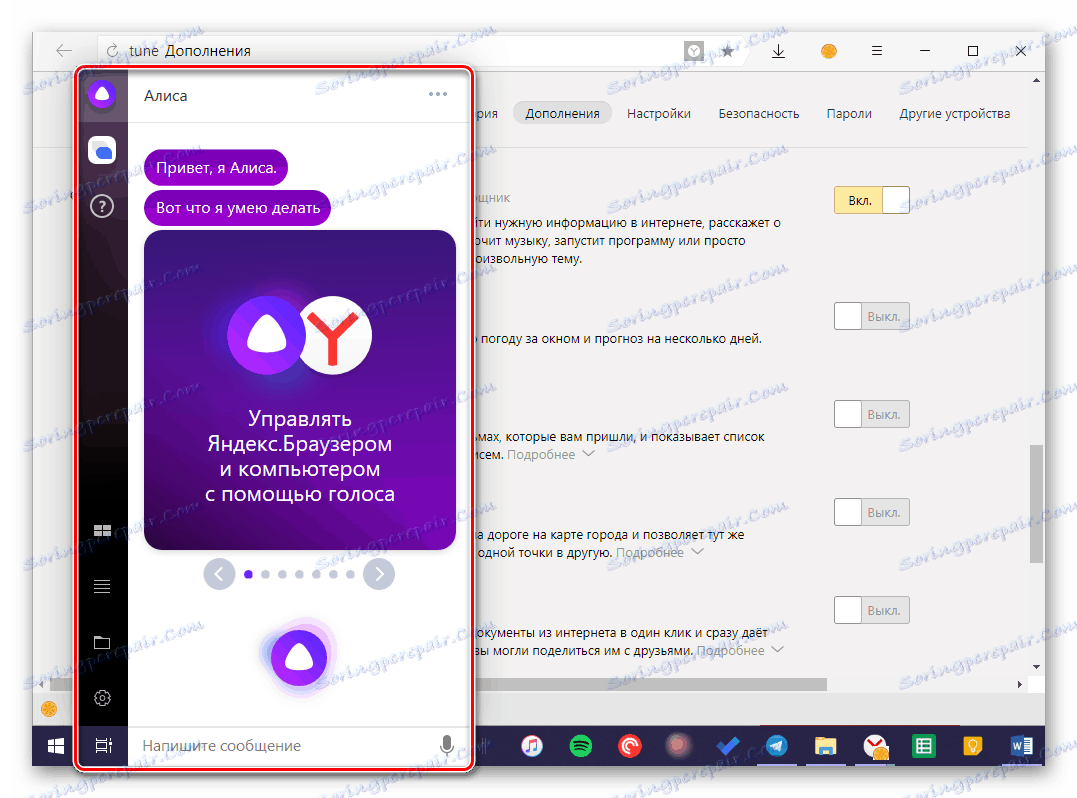Go to next Alisa skill card
Viewport: 1077px width, 798px height.
(379, 574)
